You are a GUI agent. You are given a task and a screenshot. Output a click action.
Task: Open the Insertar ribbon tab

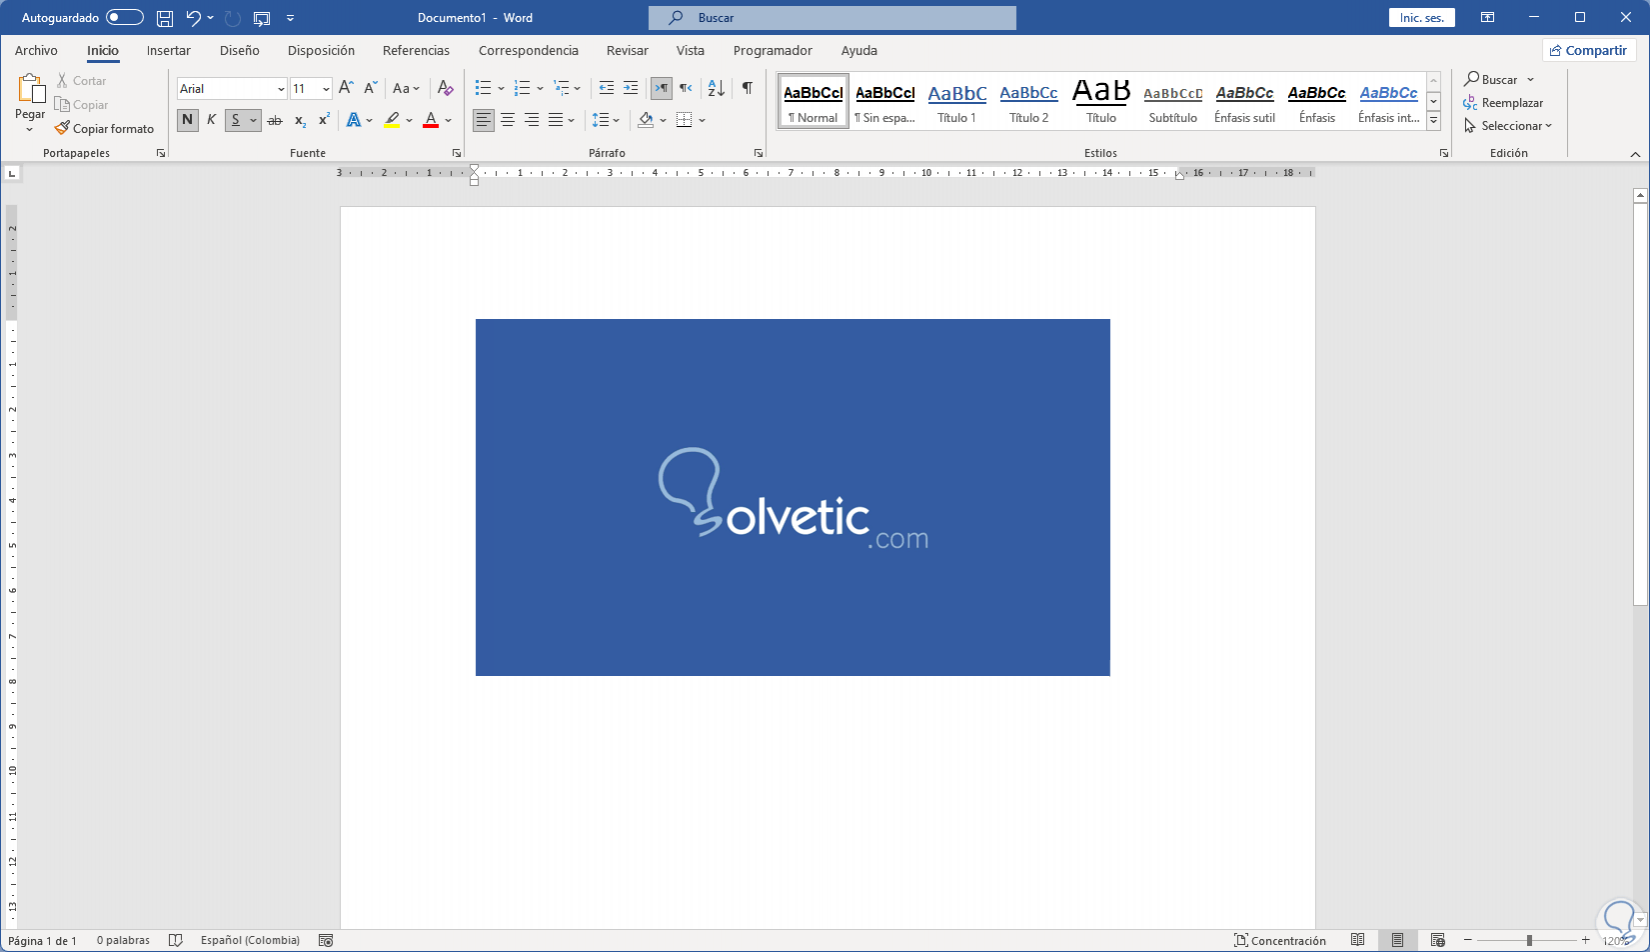pos(168,50)
